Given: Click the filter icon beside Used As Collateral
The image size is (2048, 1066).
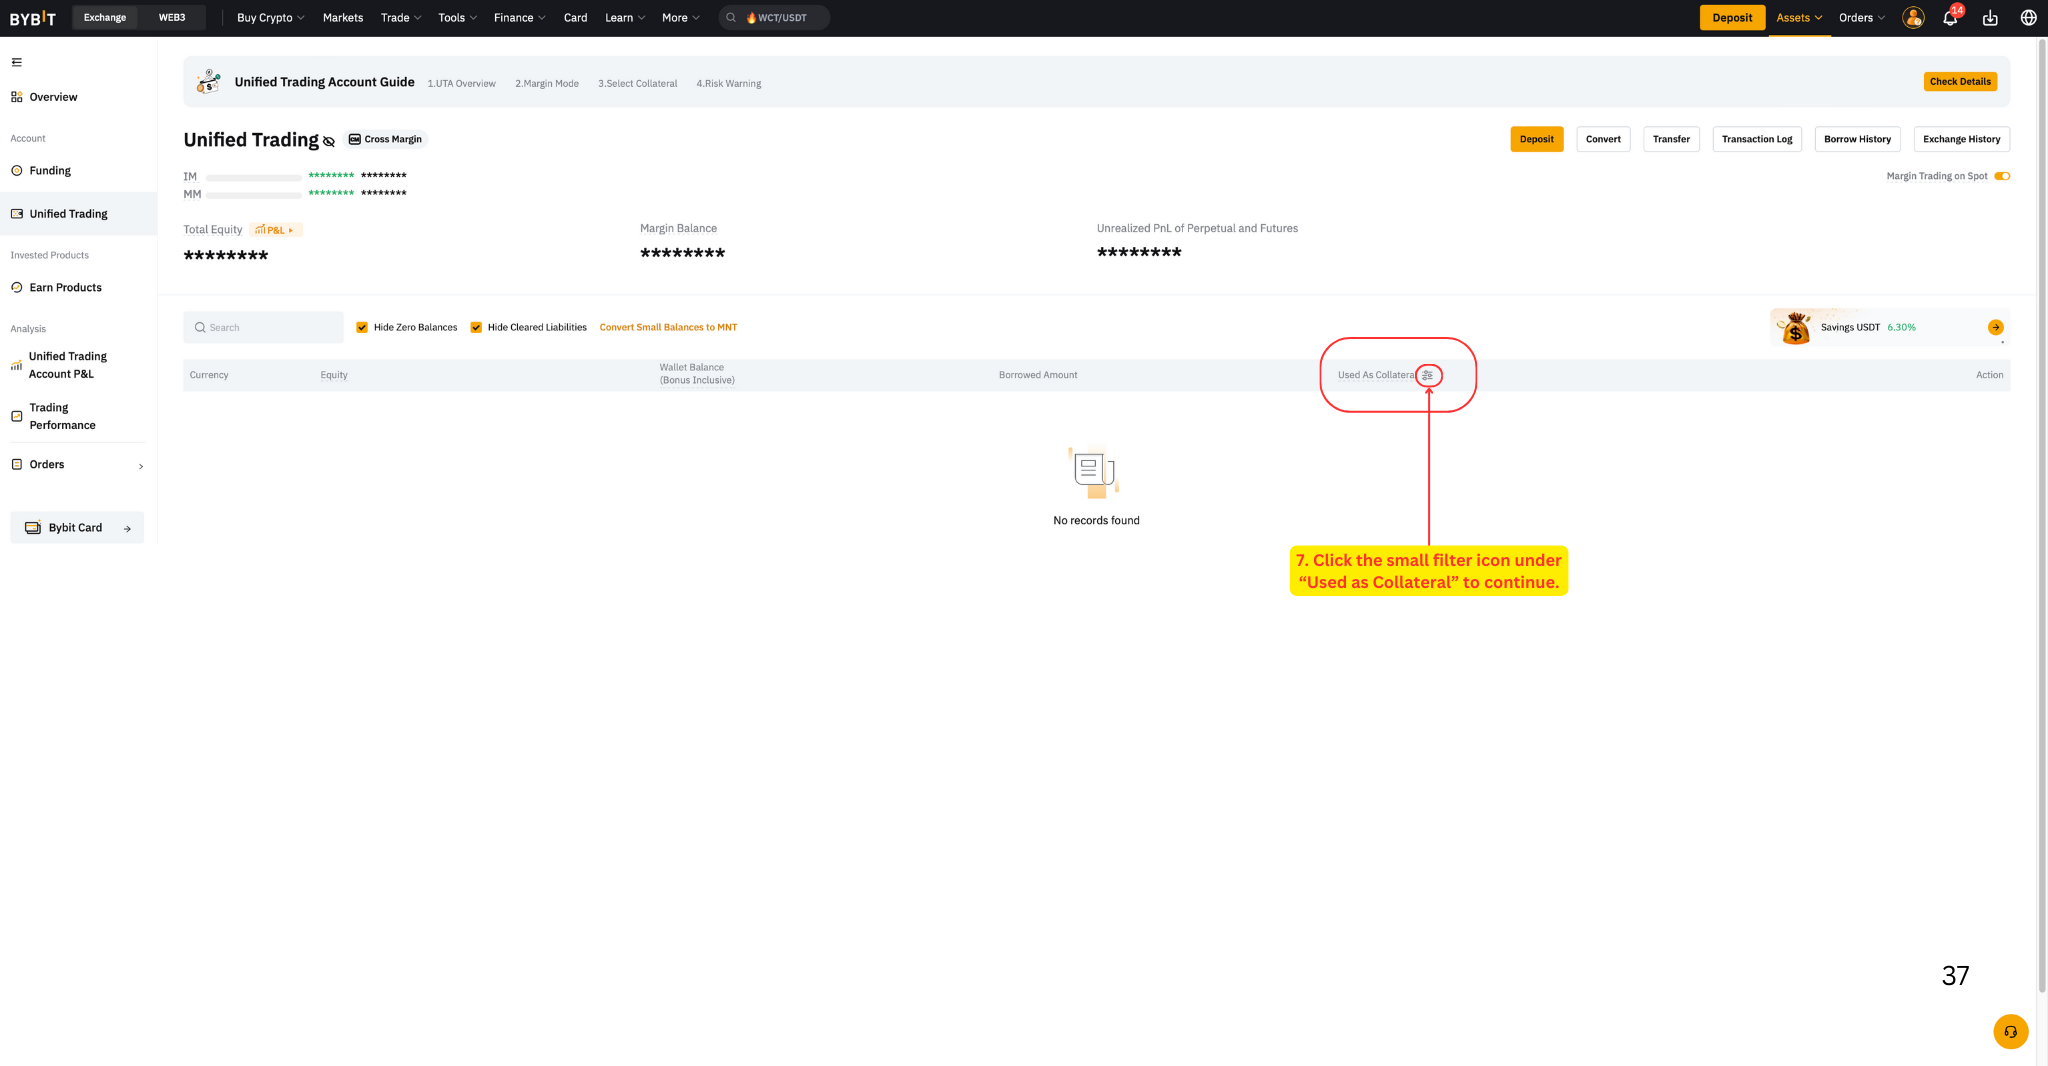Looking at the screenshot, I should pos(1428,375).
